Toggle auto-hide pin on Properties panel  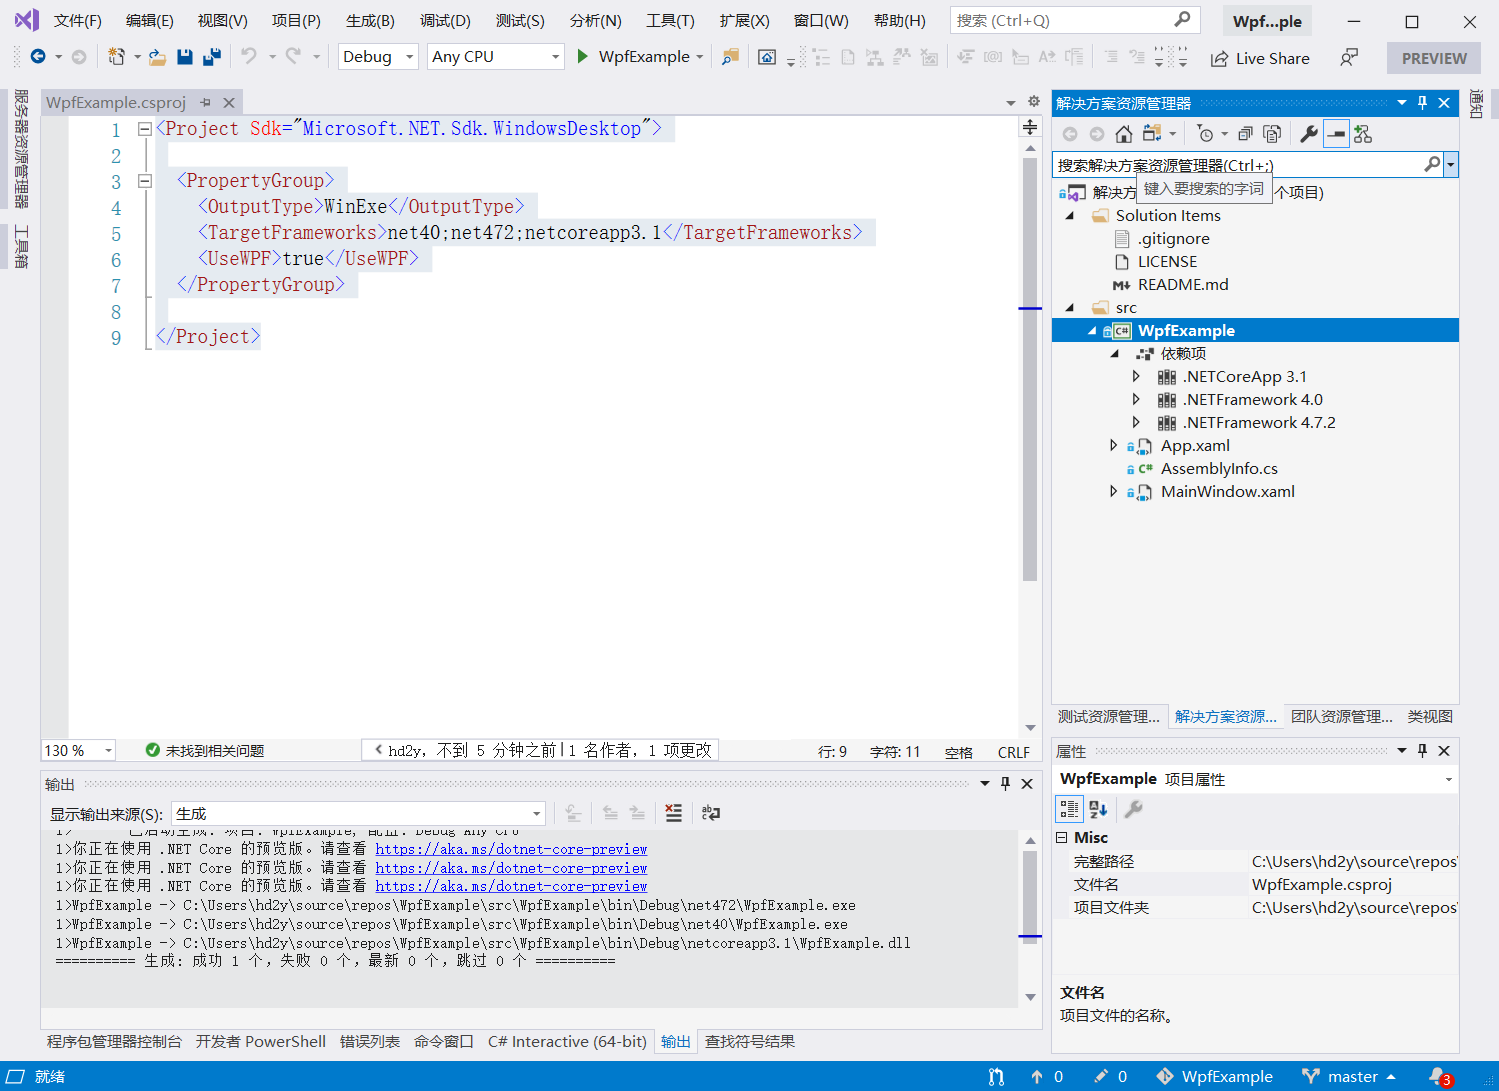(x=1423, y=750)
